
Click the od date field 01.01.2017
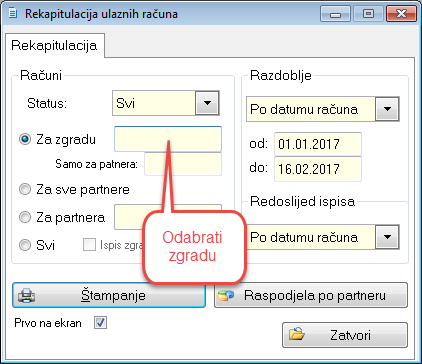point(318,144)
